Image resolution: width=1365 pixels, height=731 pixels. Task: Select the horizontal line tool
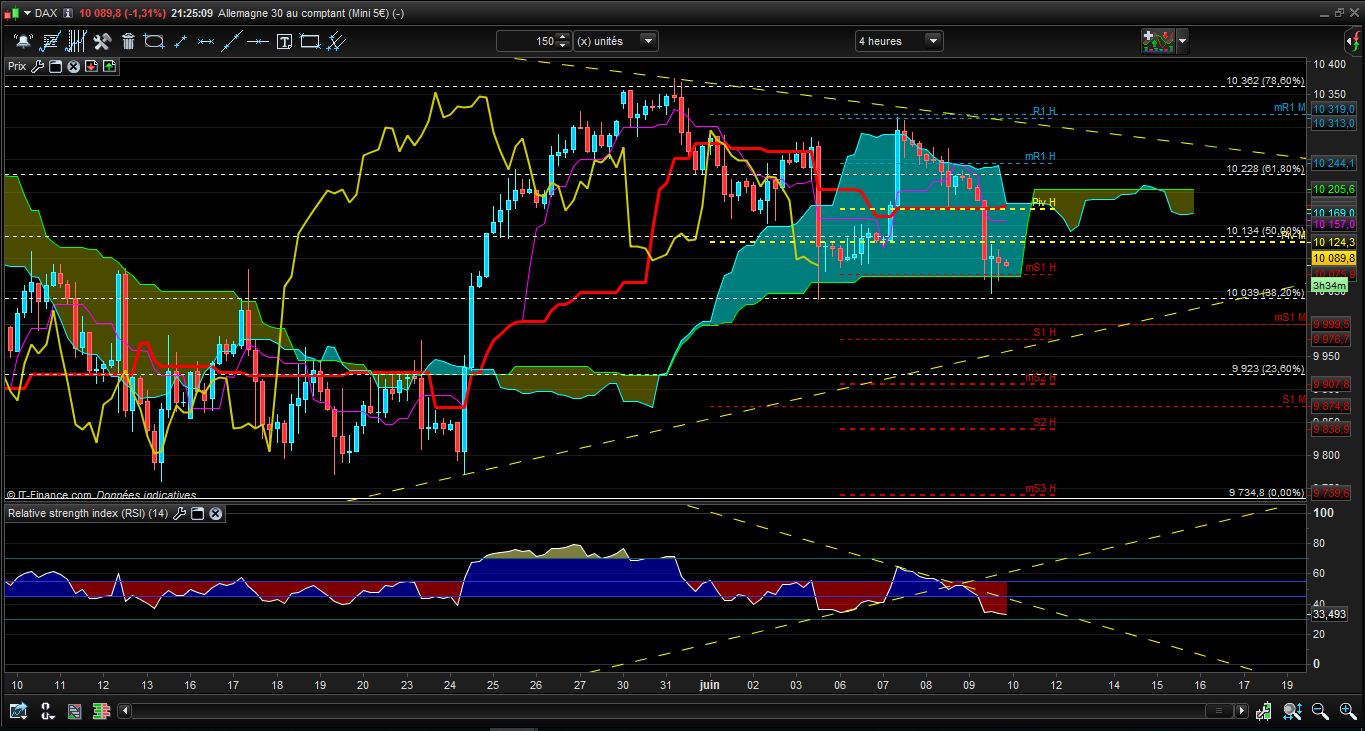258,41
